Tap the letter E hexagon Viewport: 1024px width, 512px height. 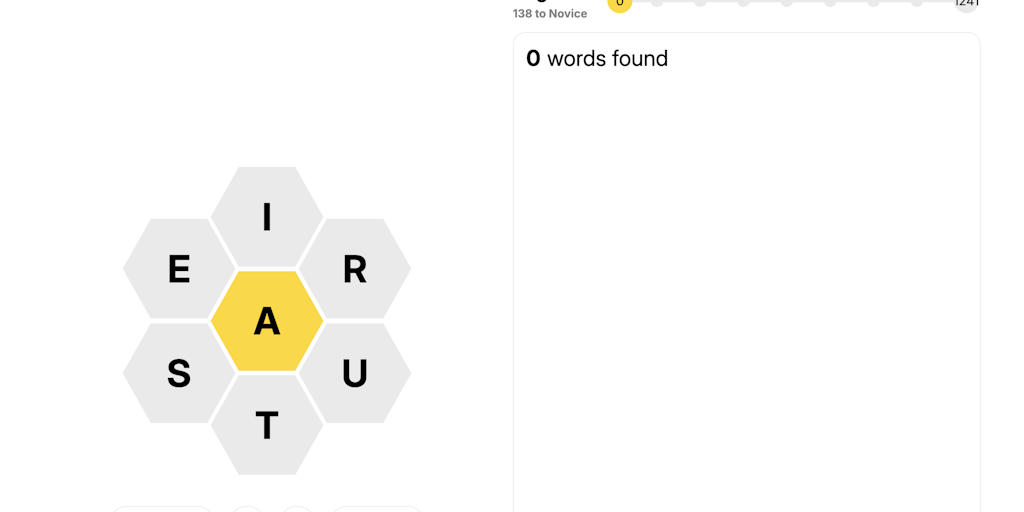pyautogui.click(x=179, y=269)
